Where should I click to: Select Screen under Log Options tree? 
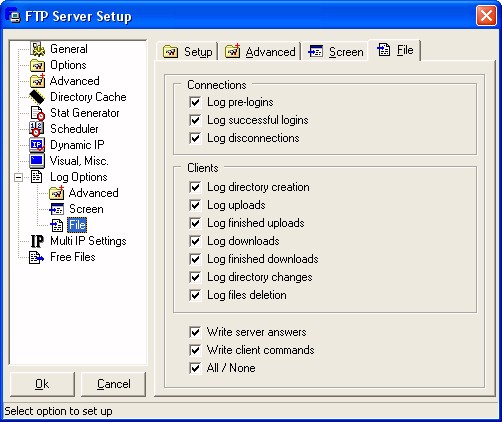click(86, 209)
